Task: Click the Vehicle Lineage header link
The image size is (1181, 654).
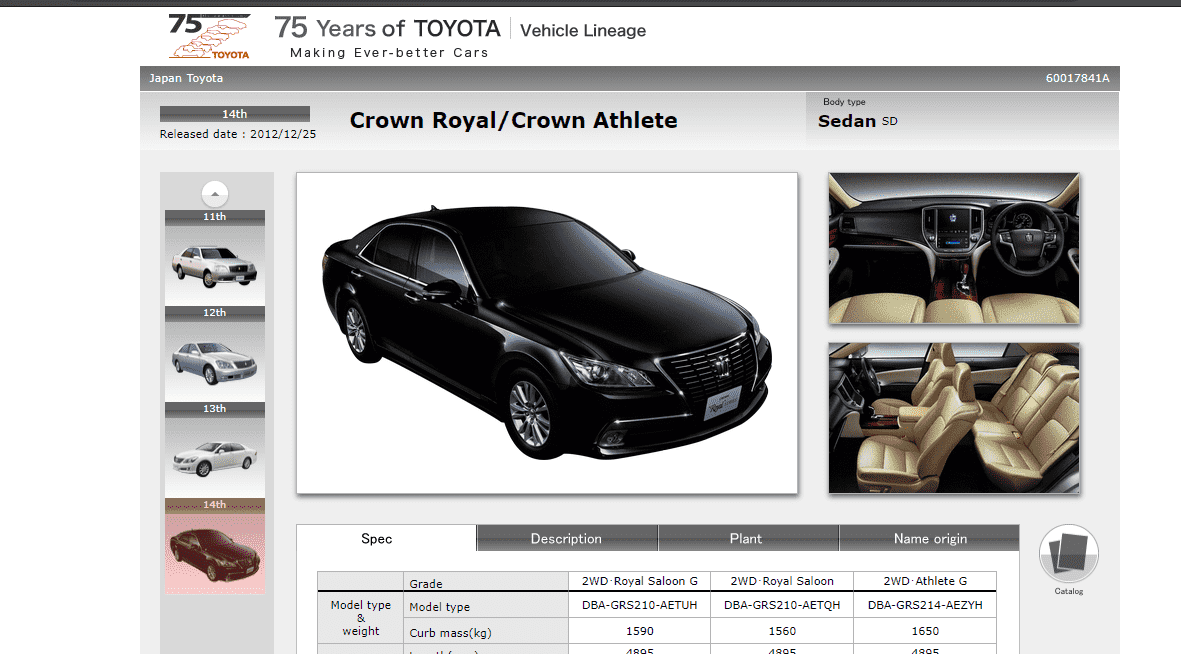Action: click(x=583, y=30)
